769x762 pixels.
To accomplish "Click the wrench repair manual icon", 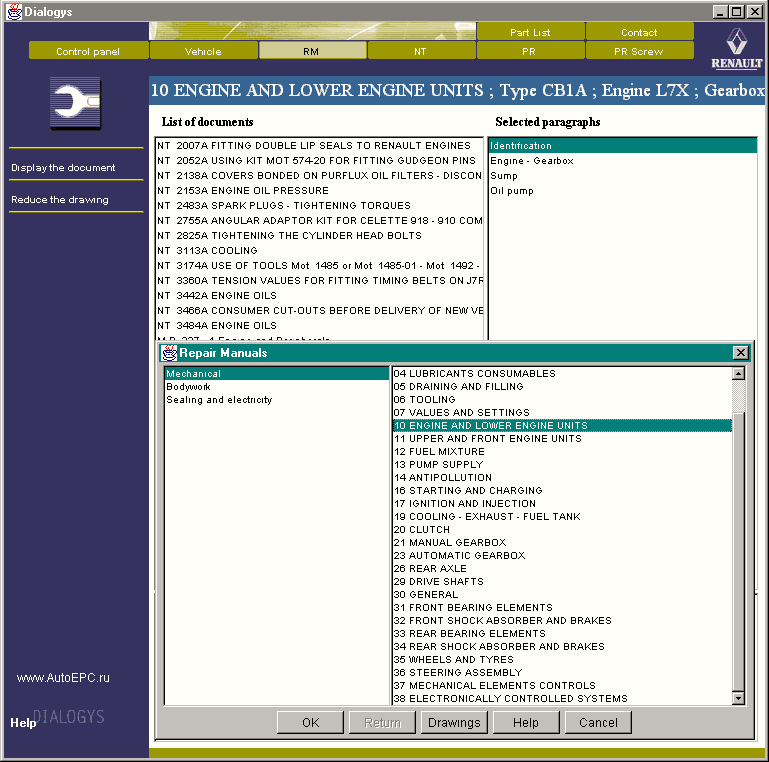I will [x=76, y=103].
